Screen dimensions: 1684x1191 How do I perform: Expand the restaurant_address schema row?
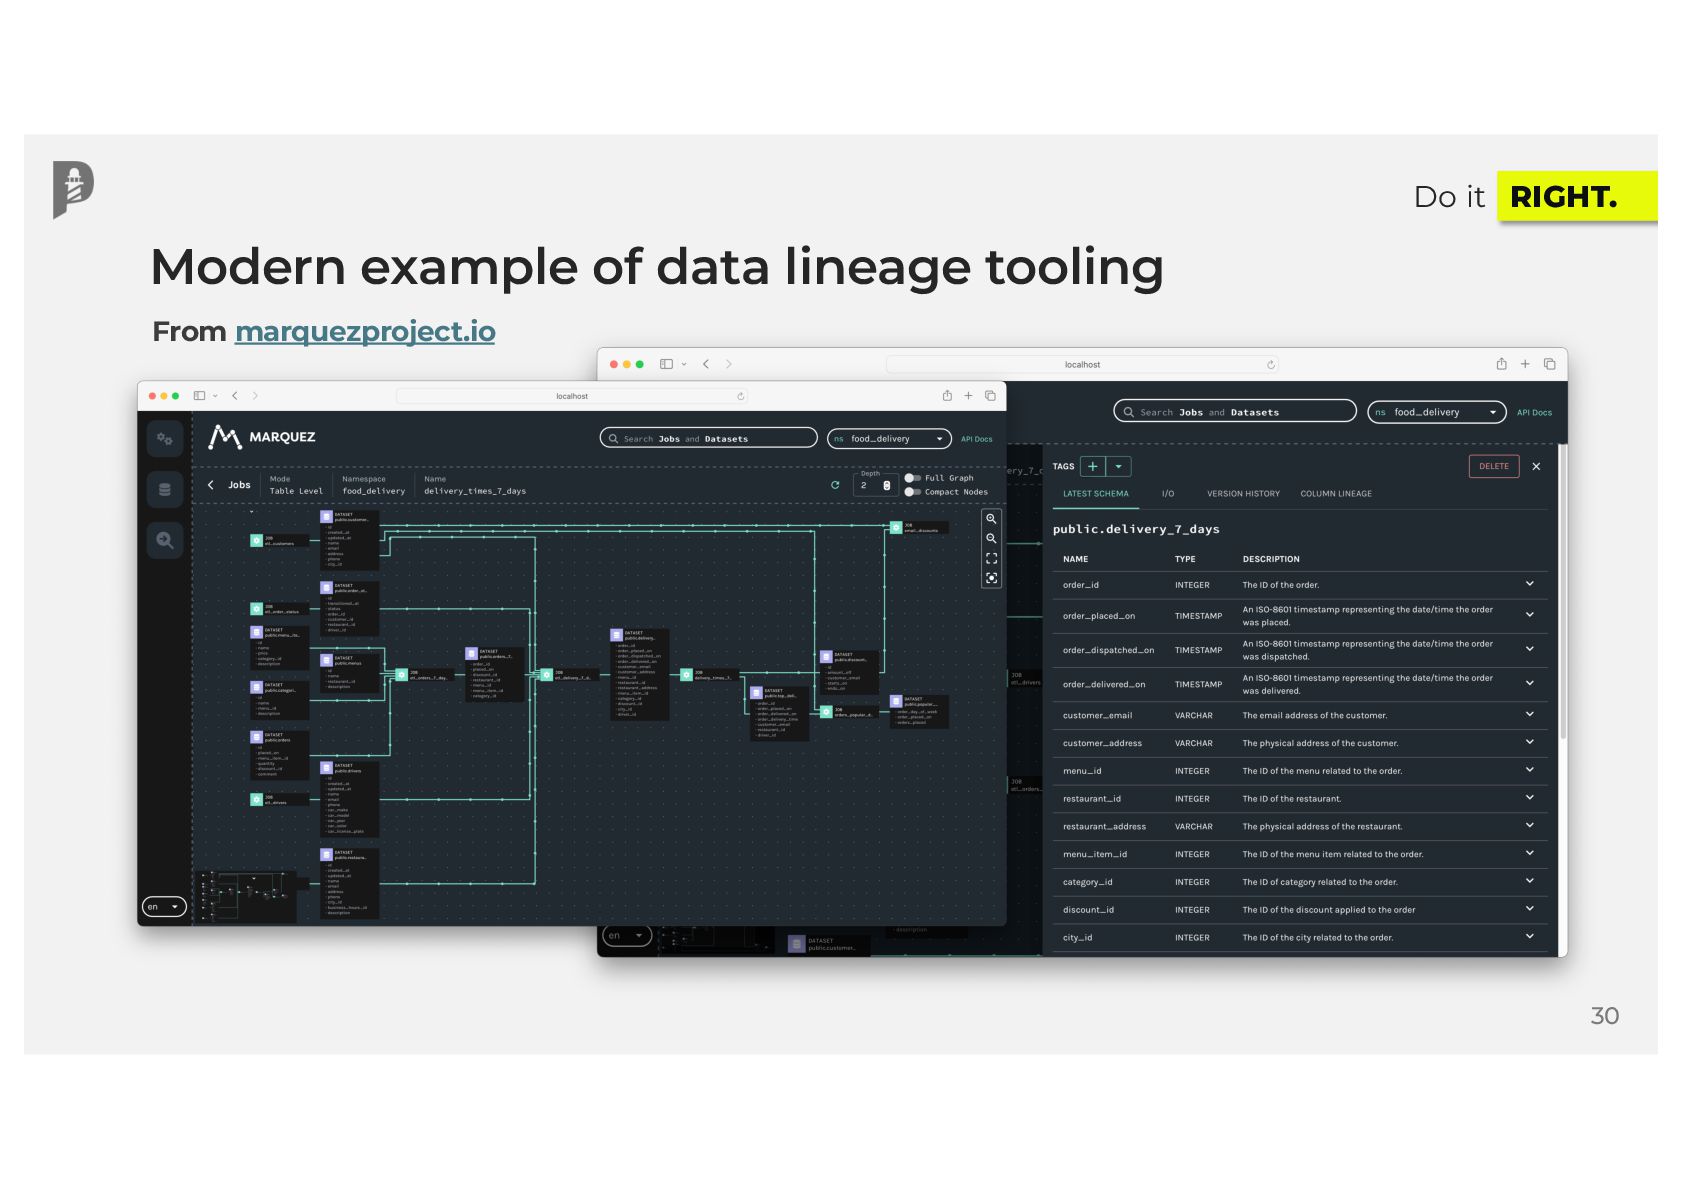coord(1529,825)
